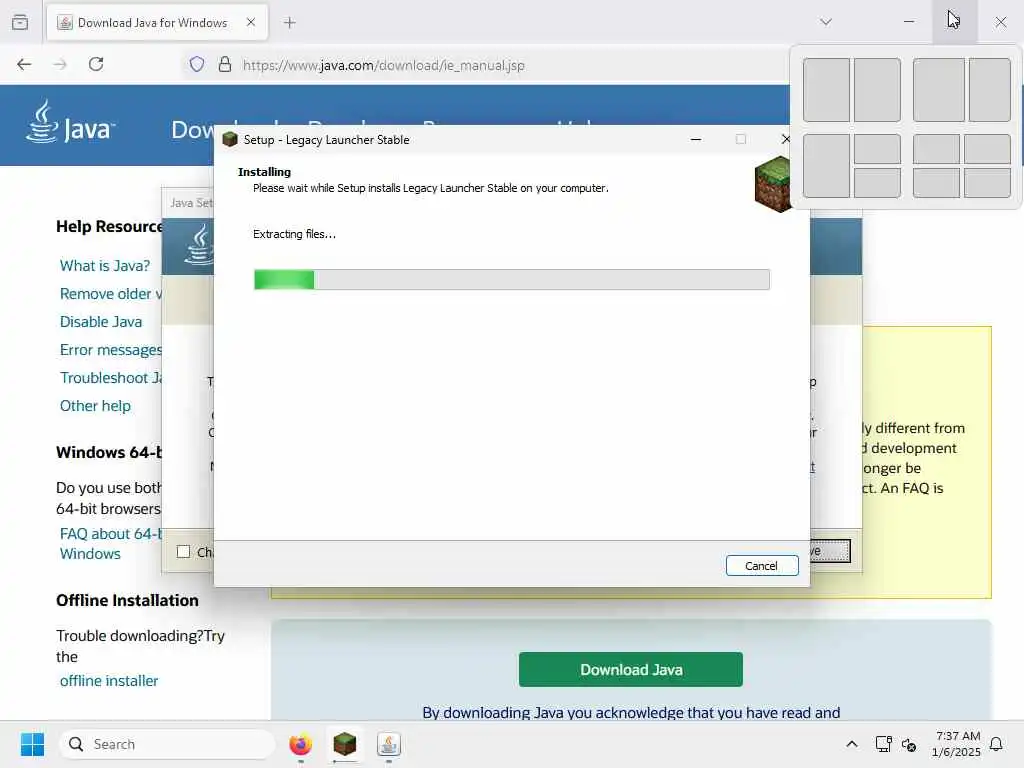This screenshot has width=1024, height=768.
Task: Click the Download Java green button
Action: point(631,669)
